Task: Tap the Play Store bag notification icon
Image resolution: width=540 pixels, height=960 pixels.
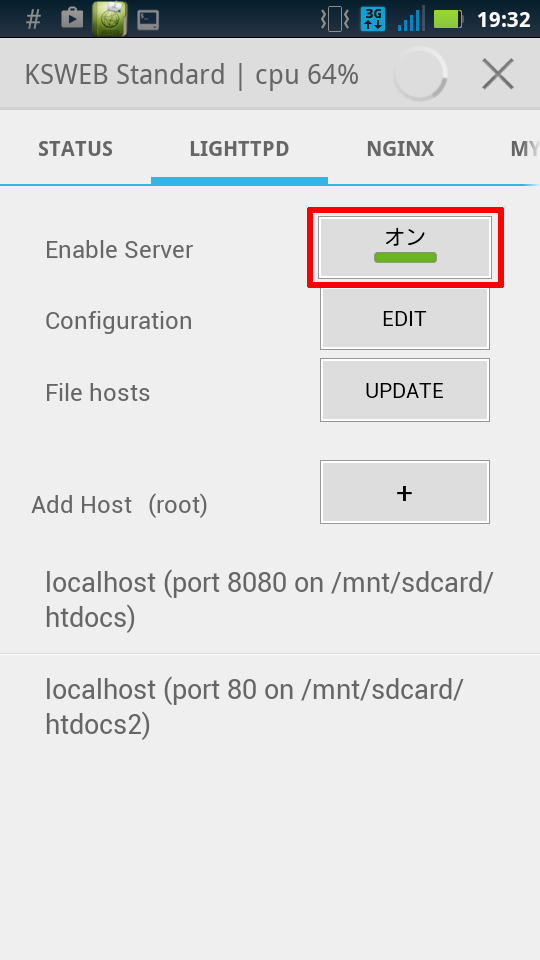Action: (x=72, y=18)
